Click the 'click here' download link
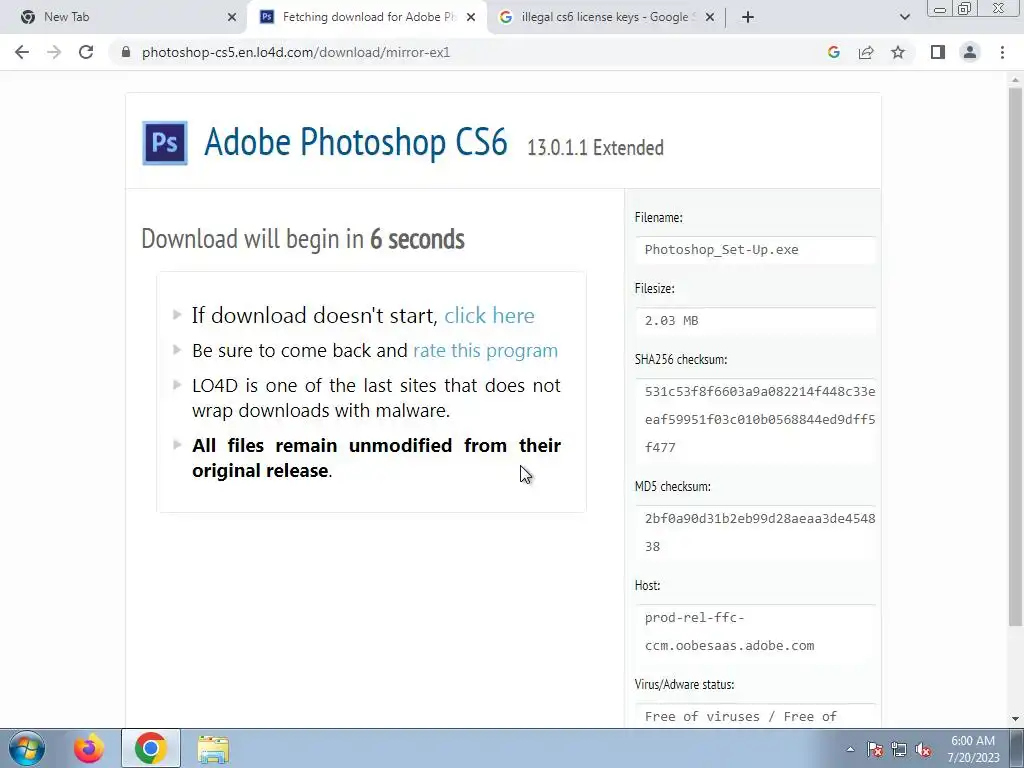The height and width of the screenshot is (768, 1024). click(x=489, y=315)
